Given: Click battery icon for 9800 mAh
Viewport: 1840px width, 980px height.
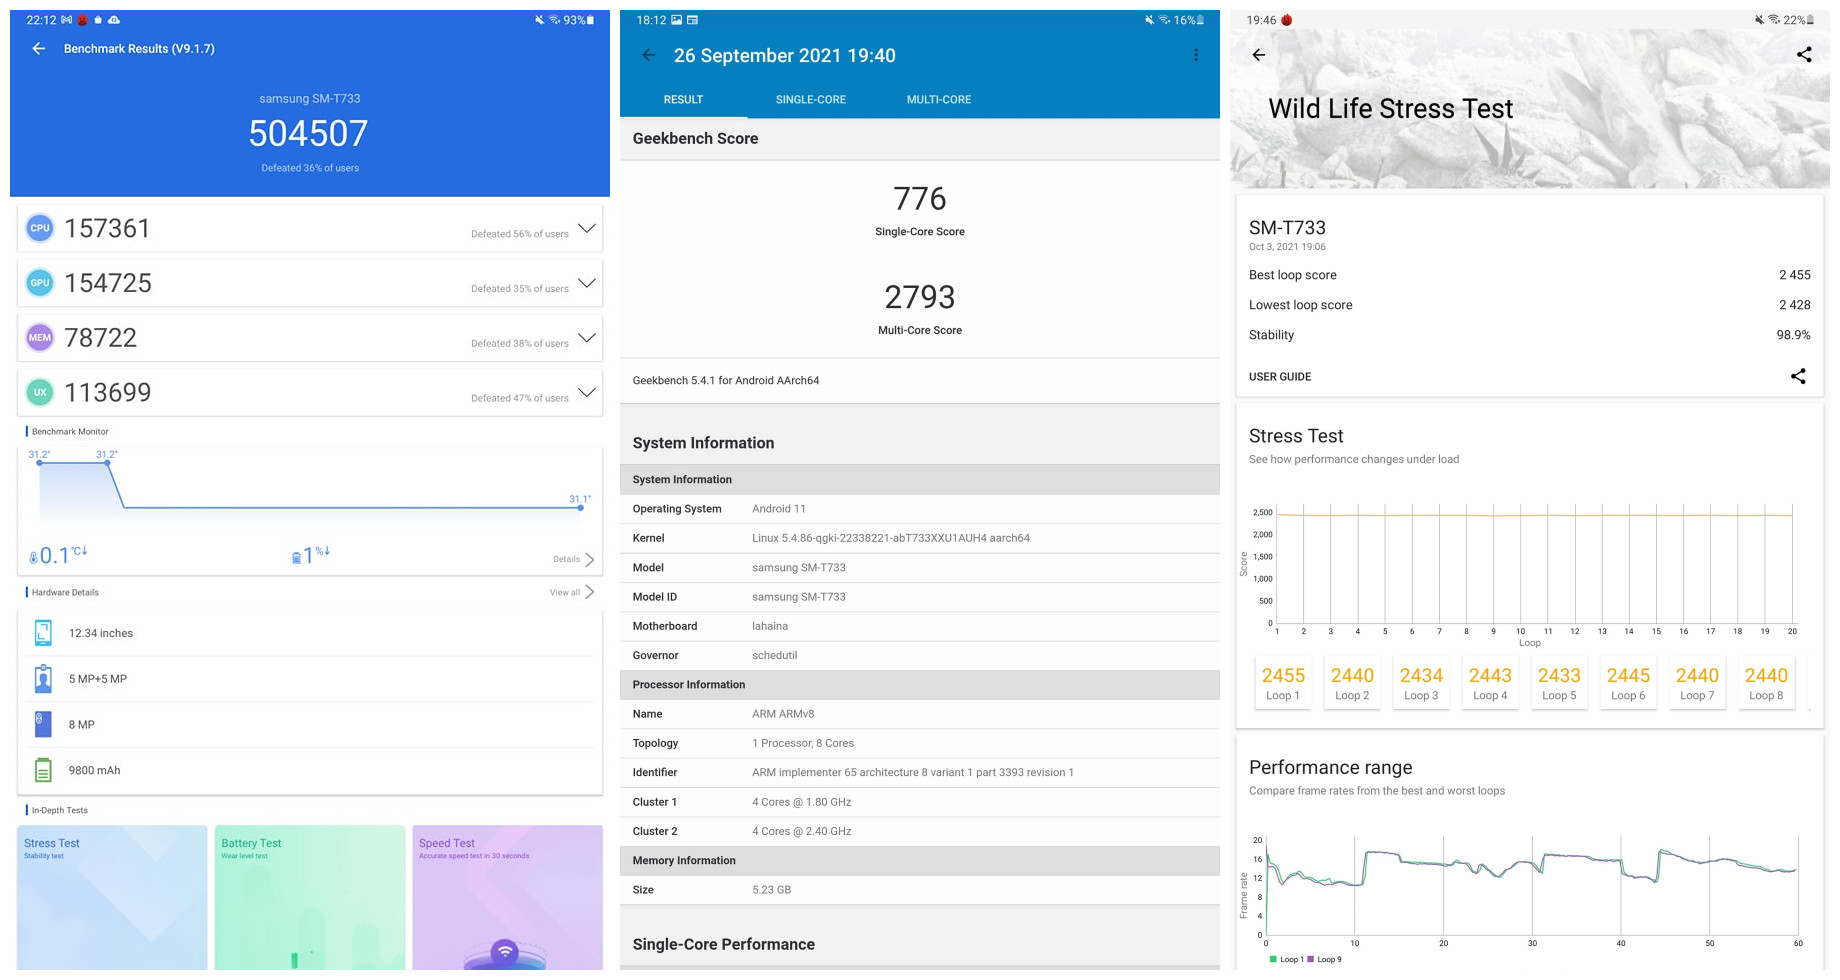Looking at the screenshot, I should pos(43,770).
